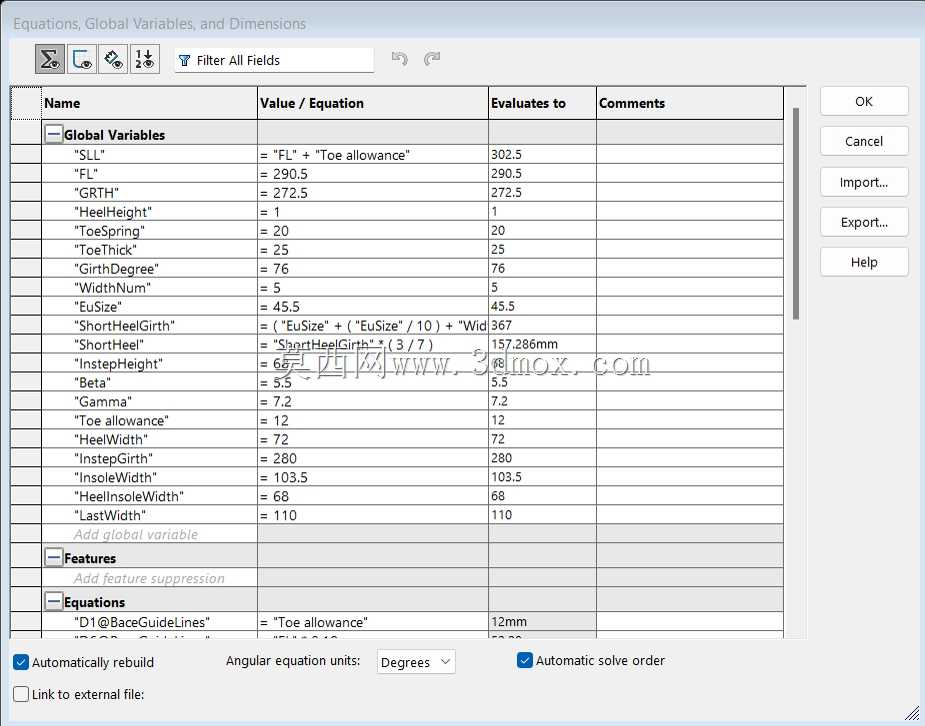Image resolution: width=925 pixels, height=726 pixels.
Task: Click the Add global variable cell
Action: click(x=149, y=534)
